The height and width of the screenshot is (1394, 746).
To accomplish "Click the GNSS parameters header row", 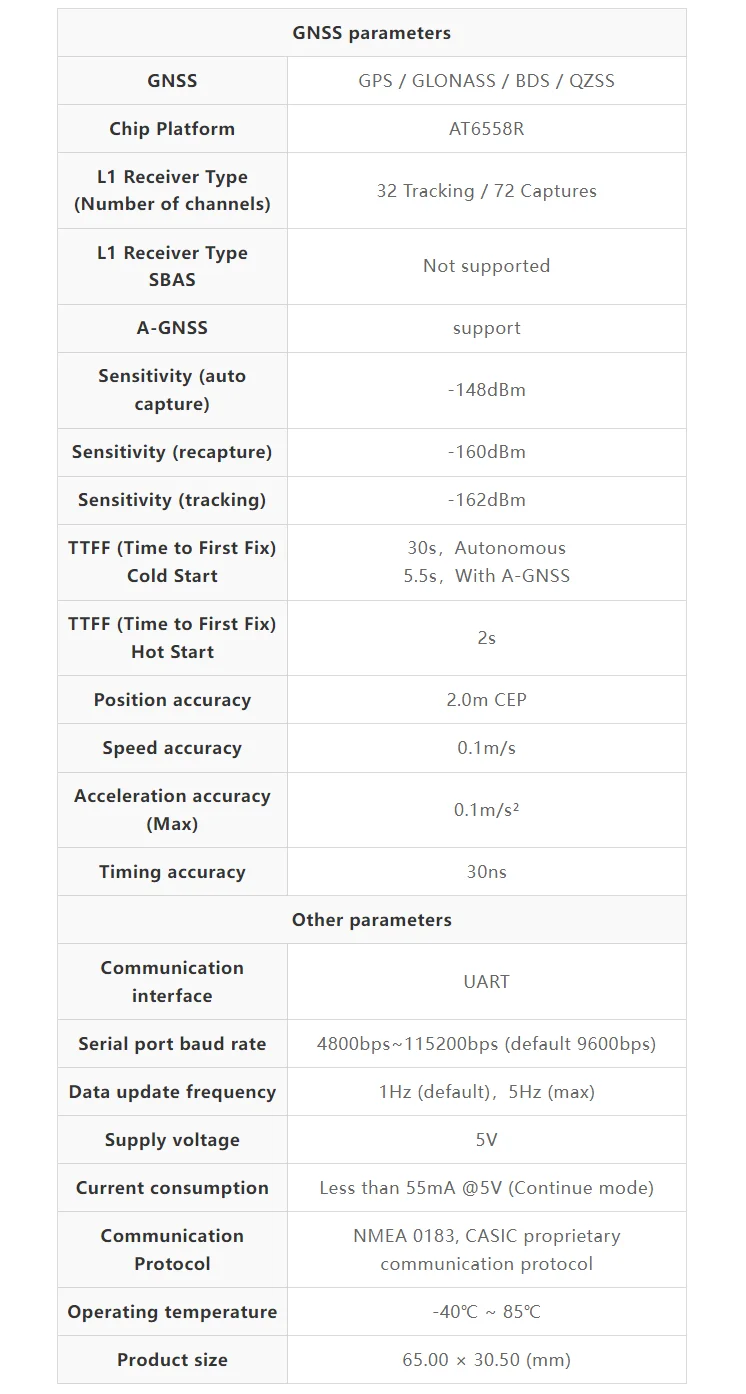I will click(x=371, y=33).
